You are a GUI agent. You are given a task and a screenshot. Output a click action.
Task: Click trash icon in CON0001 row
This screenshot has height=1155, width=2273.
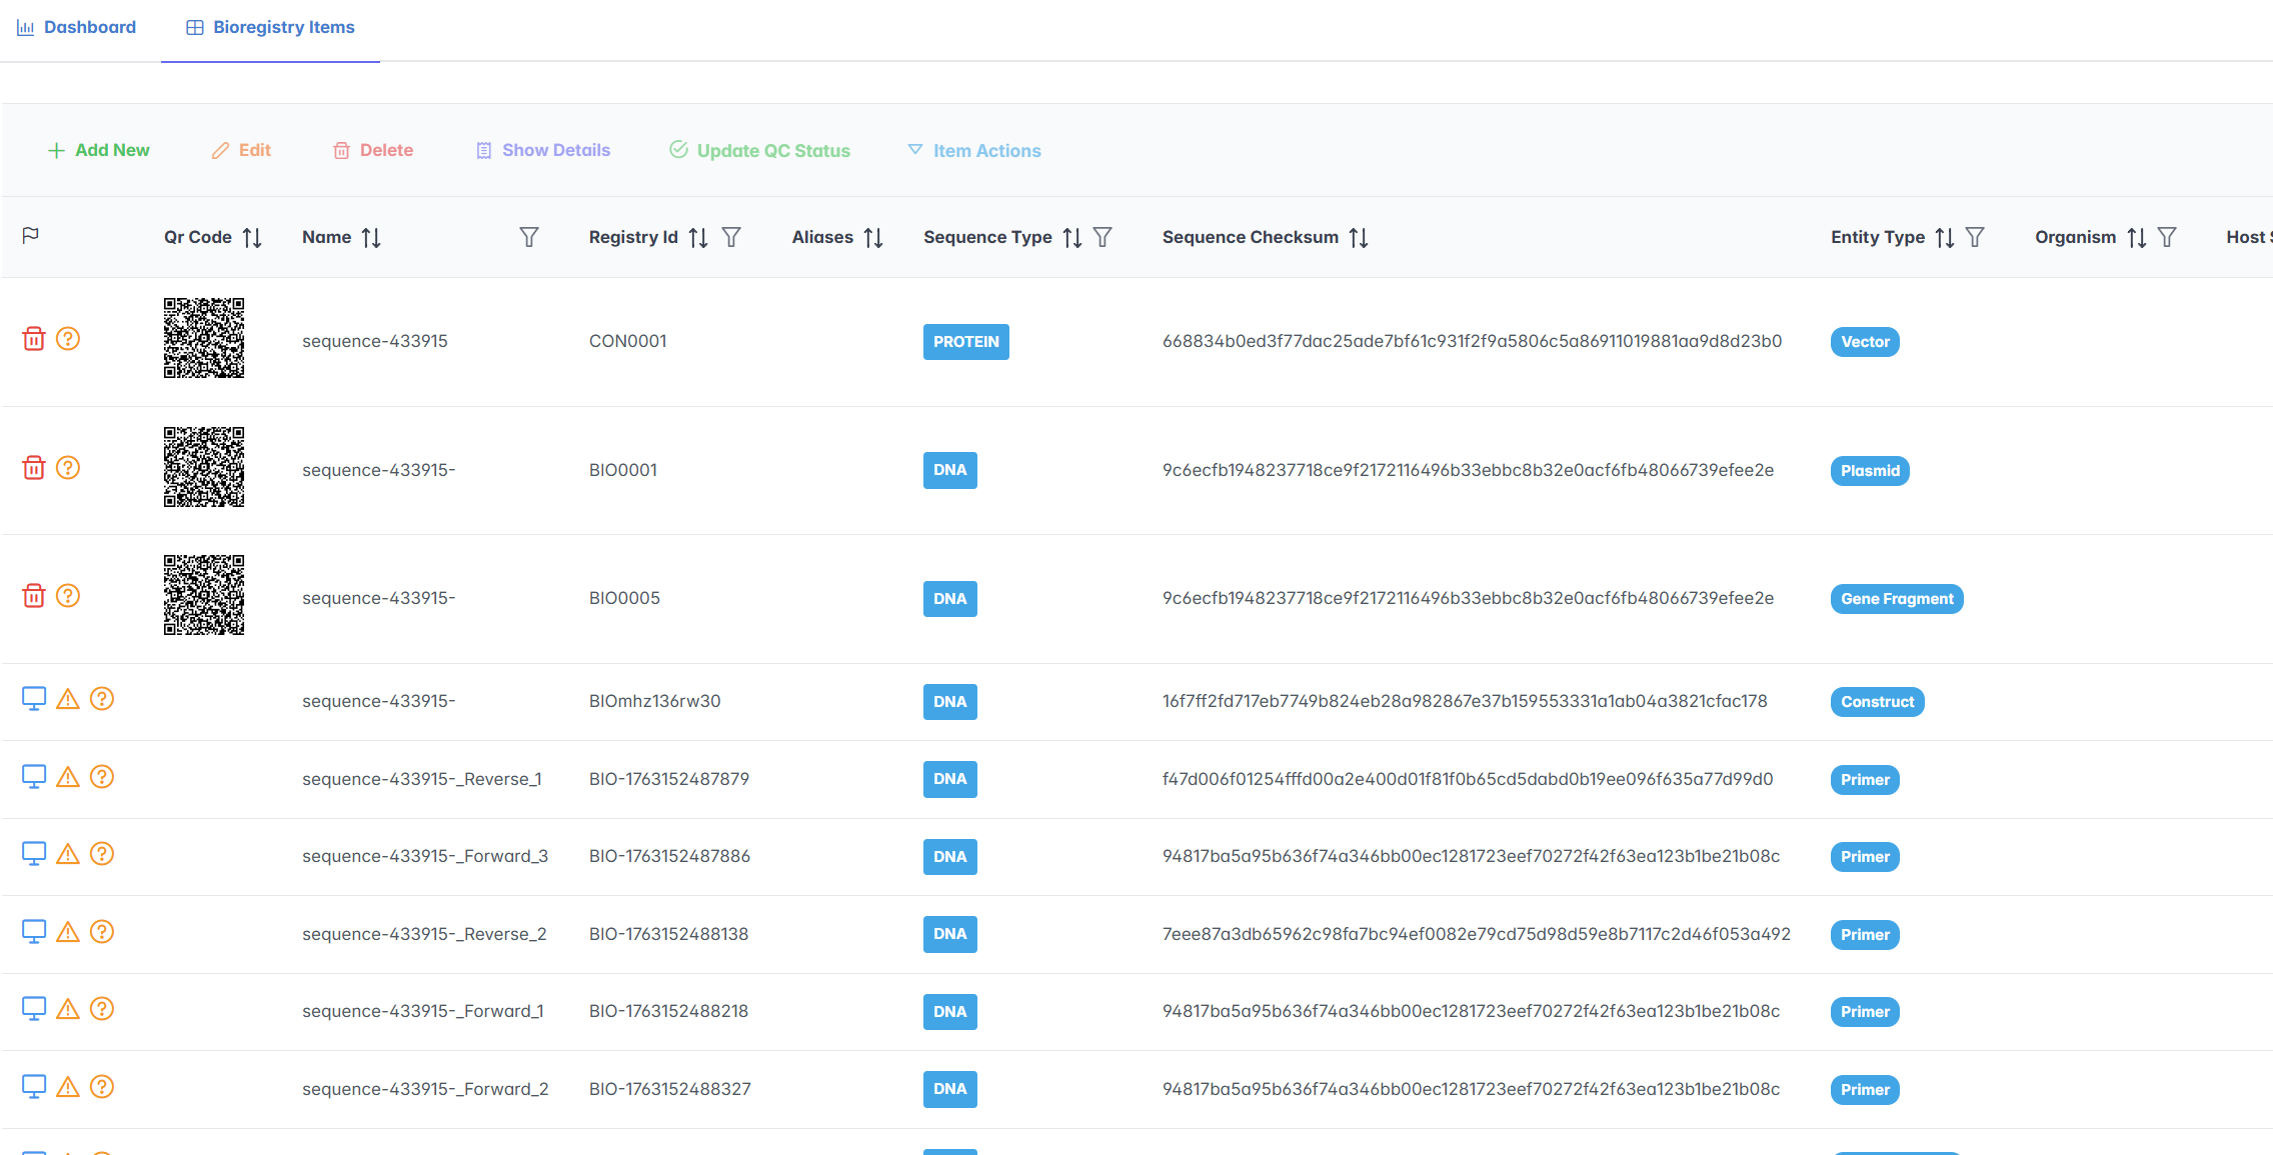tap(34, 338)
